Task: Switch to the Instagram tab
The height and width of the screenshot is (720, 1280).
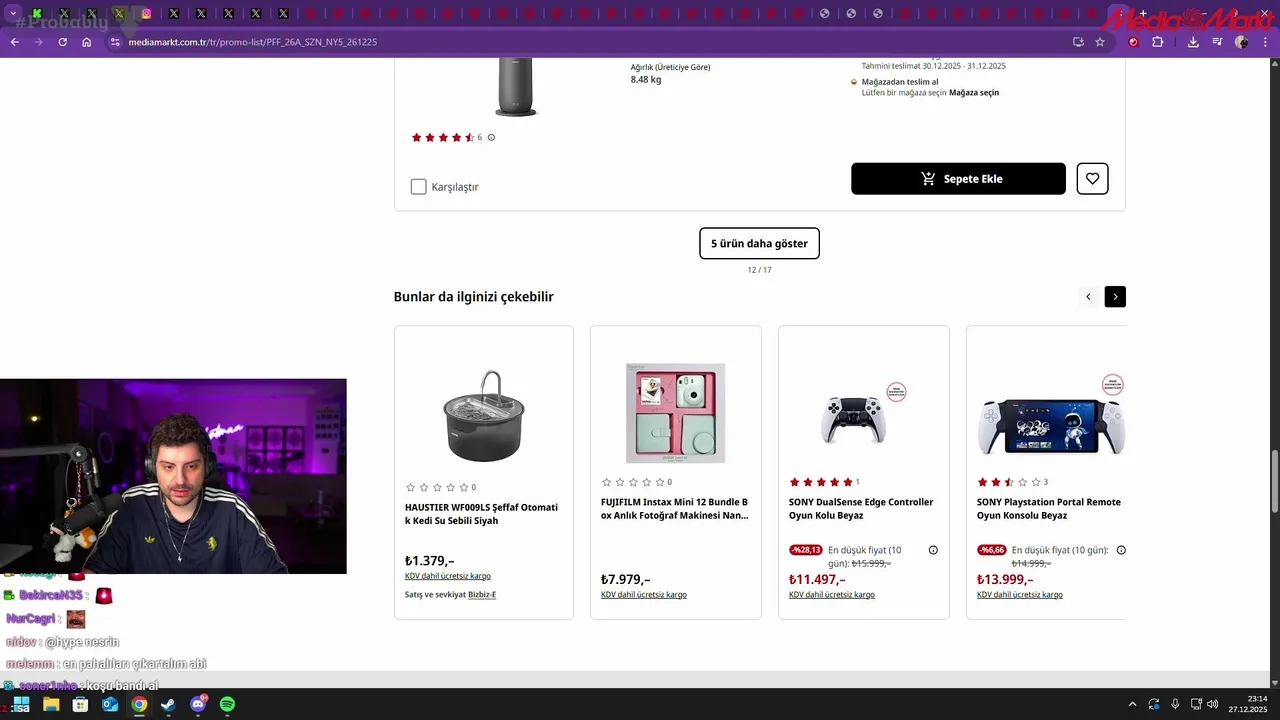Action: pos(147,14)
